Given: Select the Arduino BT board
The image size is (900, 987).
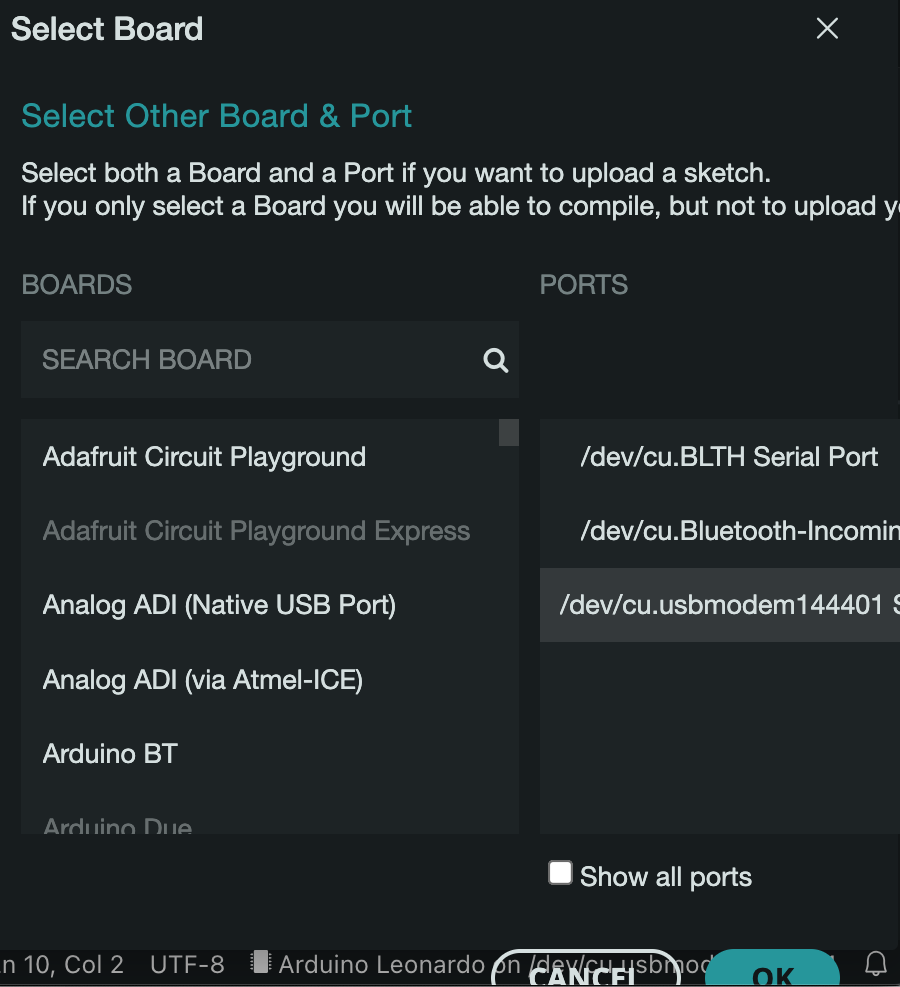Looking at the screenshot, I should 110,754.
